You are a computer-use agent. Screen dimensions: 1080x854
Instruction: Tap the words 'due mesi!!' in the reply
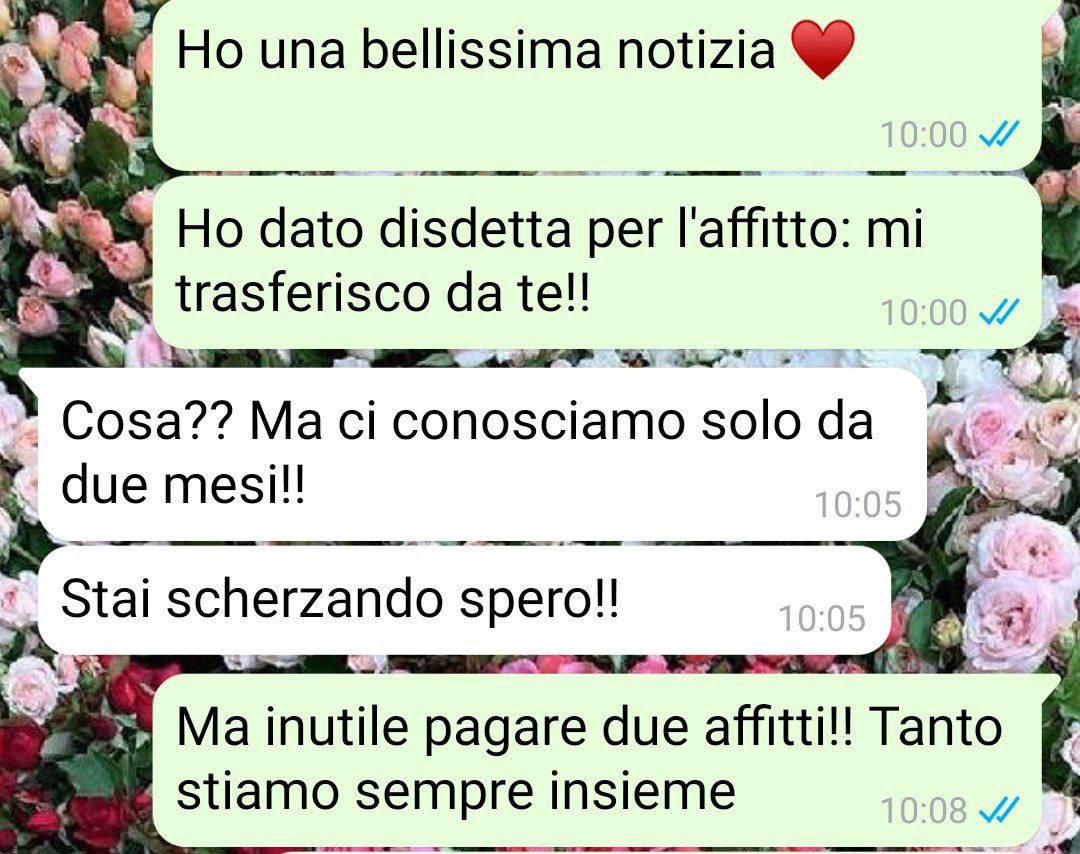pyautogui.click(x=183, y=484)
